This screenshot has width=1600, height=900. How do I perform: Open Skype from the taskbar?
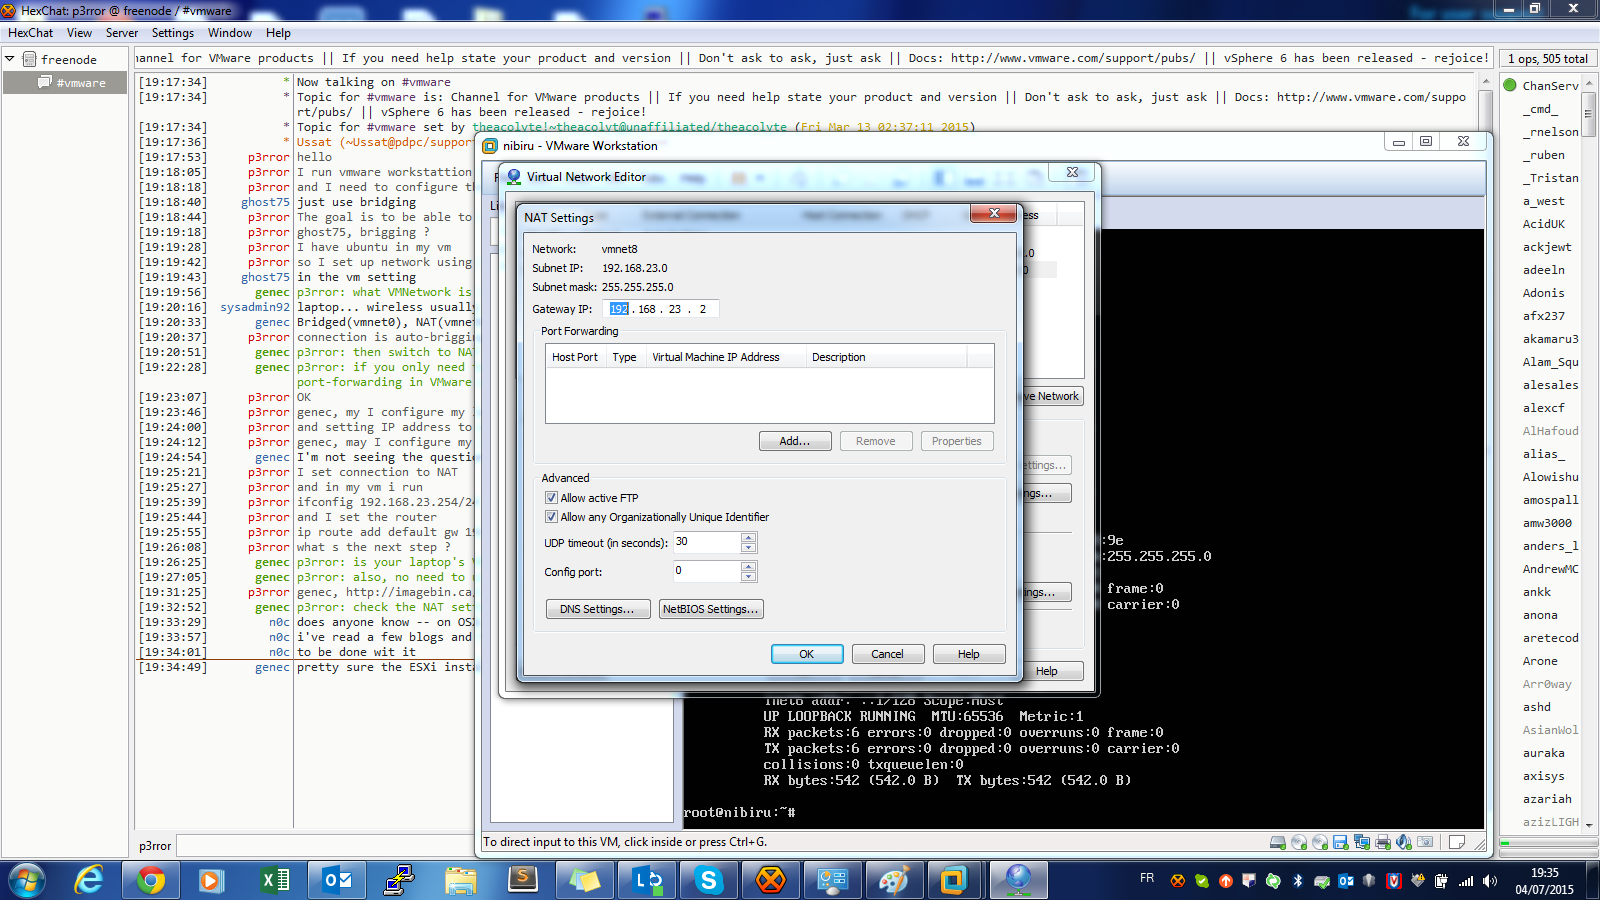click(x=709, y=880)
